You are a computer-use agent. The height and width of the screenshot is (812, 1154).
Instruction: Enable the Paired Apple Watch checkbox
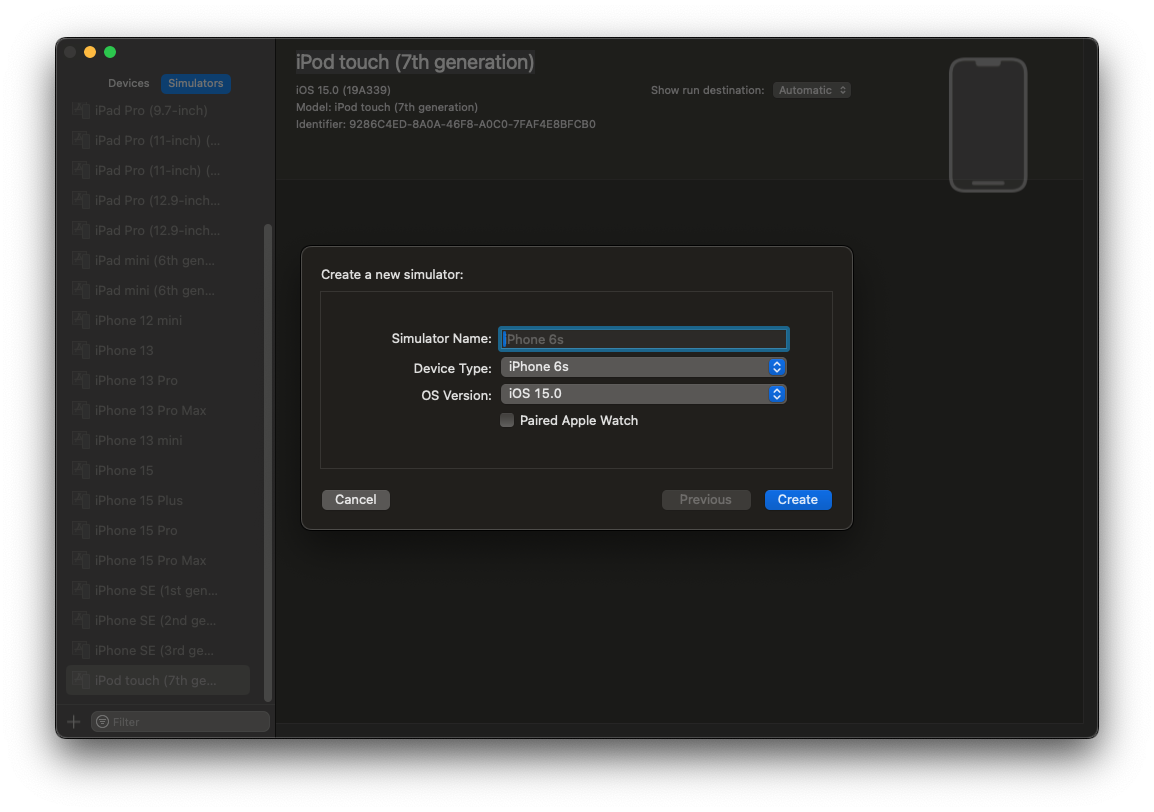[506, 420]
